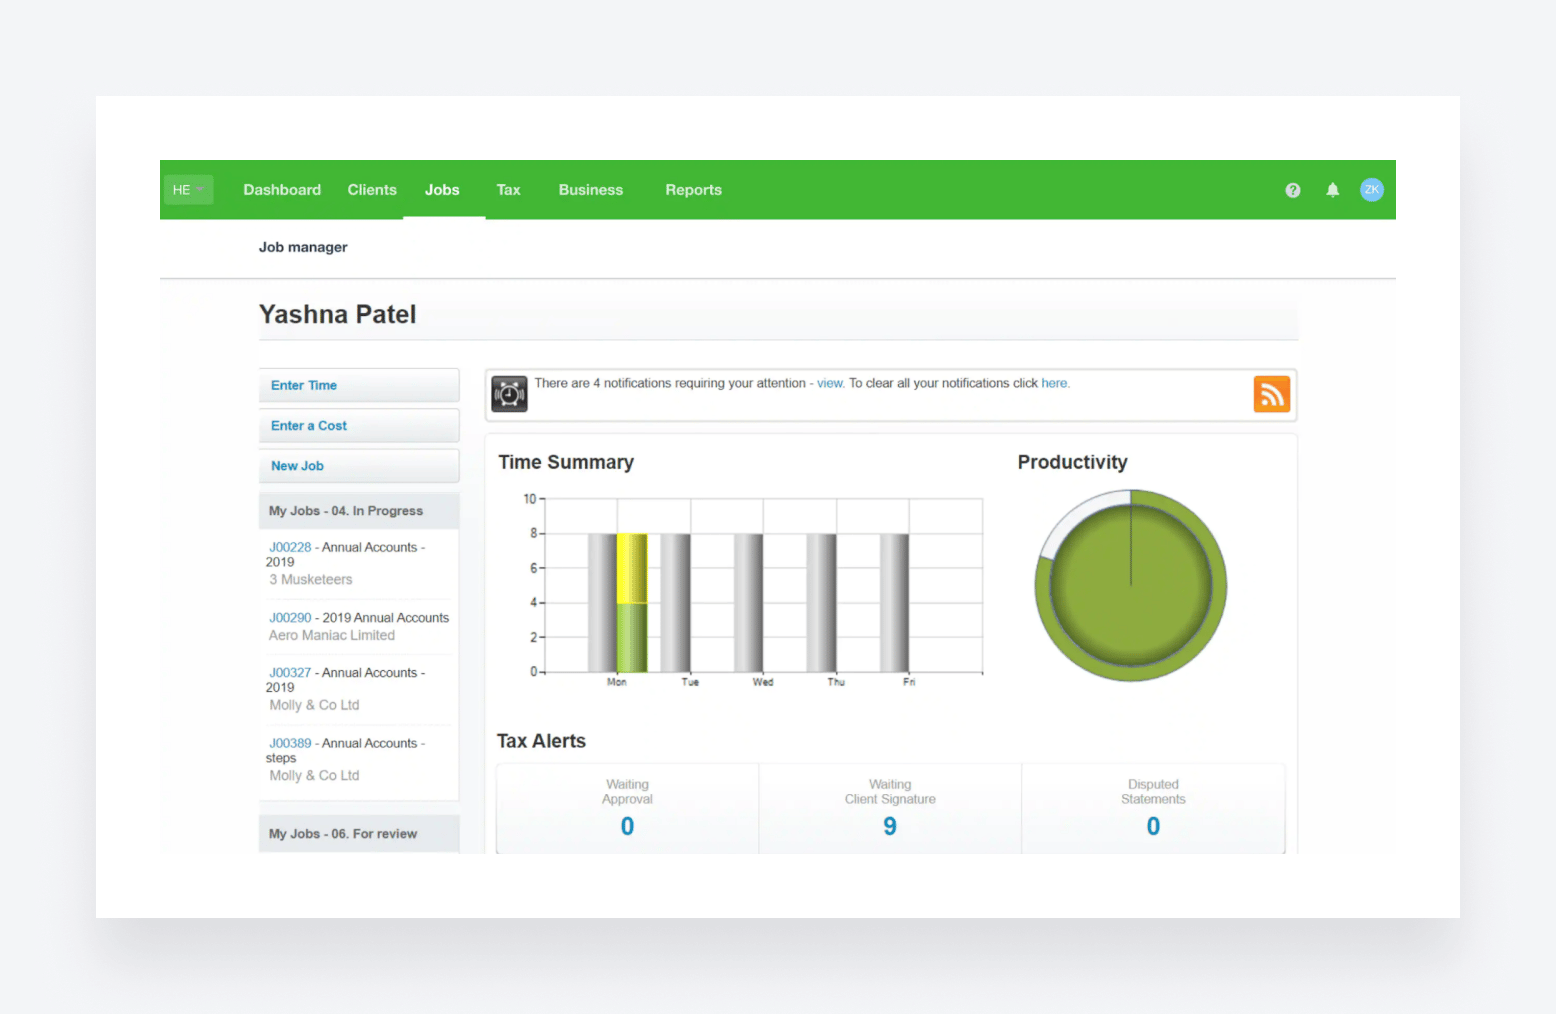Click the Yashna Patel heading
1556x1026 pixels.
tap(337, 314)
